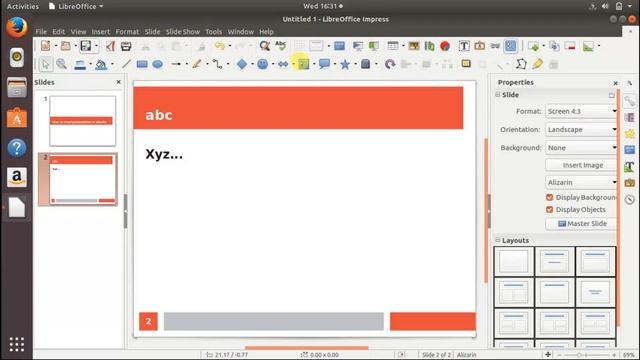Toggle Display Background checkbox
The height and width of the screenshot is (360, 640).
(549, 198)
